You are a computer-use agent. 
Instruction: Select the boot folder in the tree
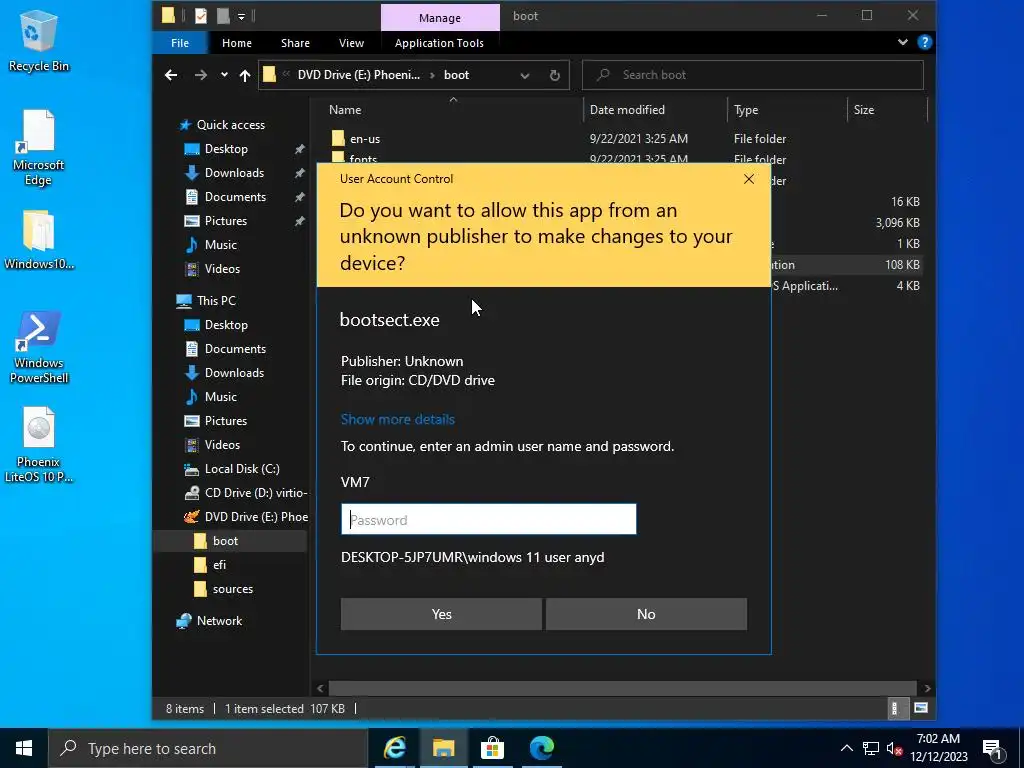[225, 541]
